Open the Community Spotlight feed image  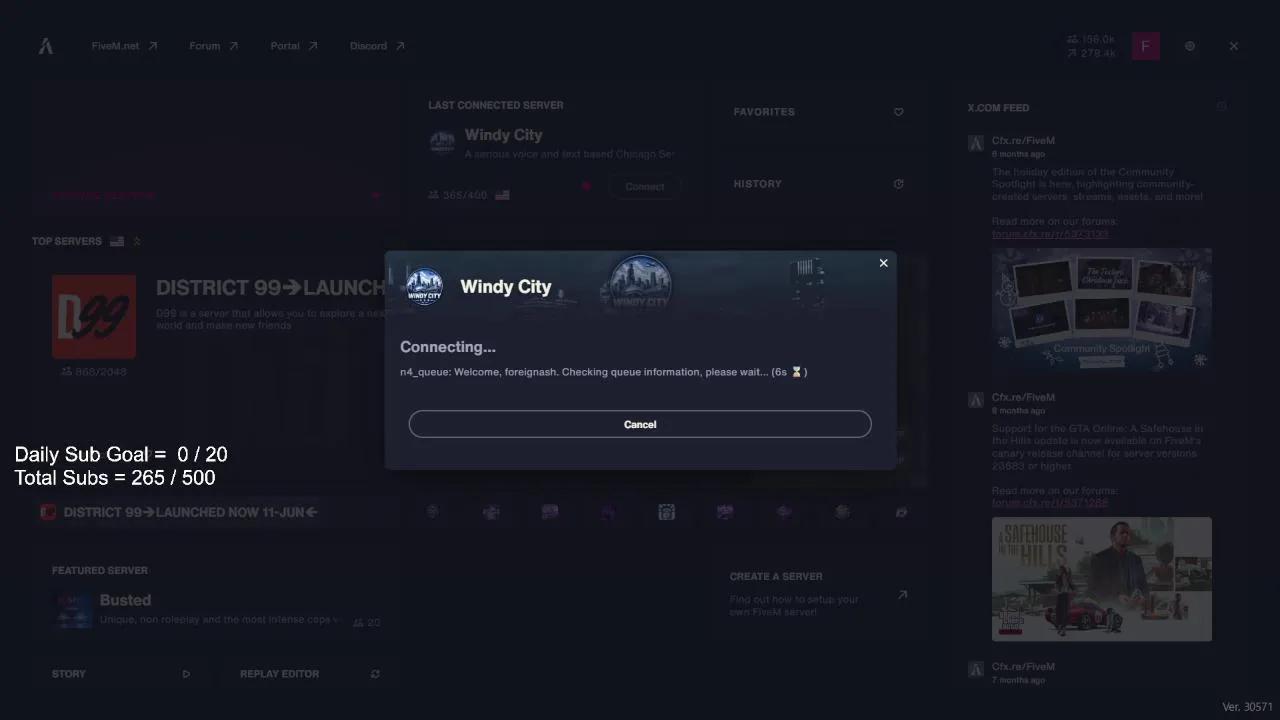tap(1102, 309)
